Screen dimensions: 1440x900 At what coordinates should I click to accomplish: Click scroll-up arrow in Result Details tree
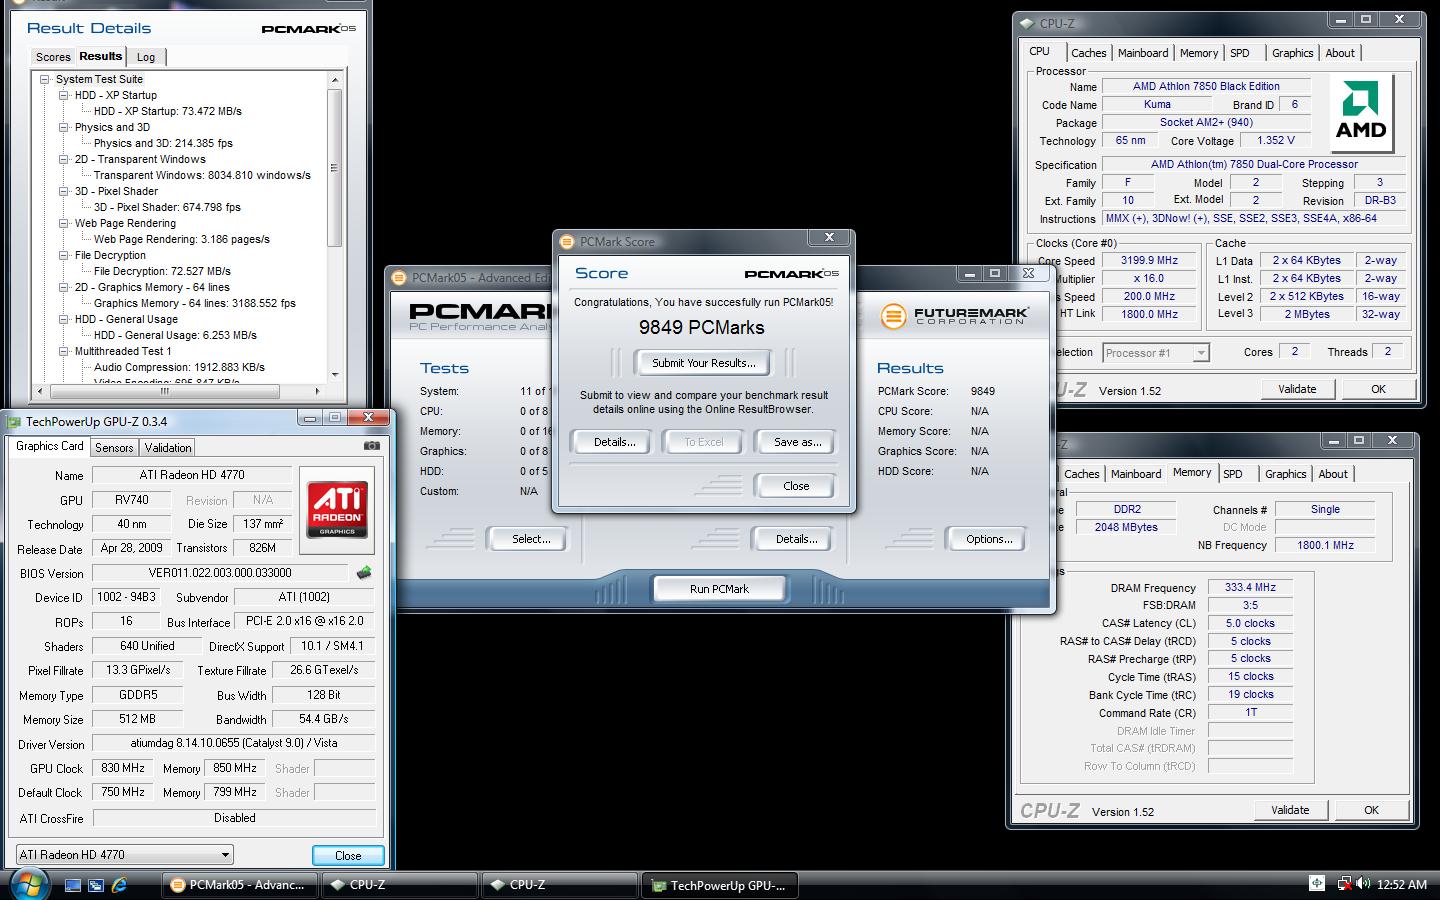point(335,80)
